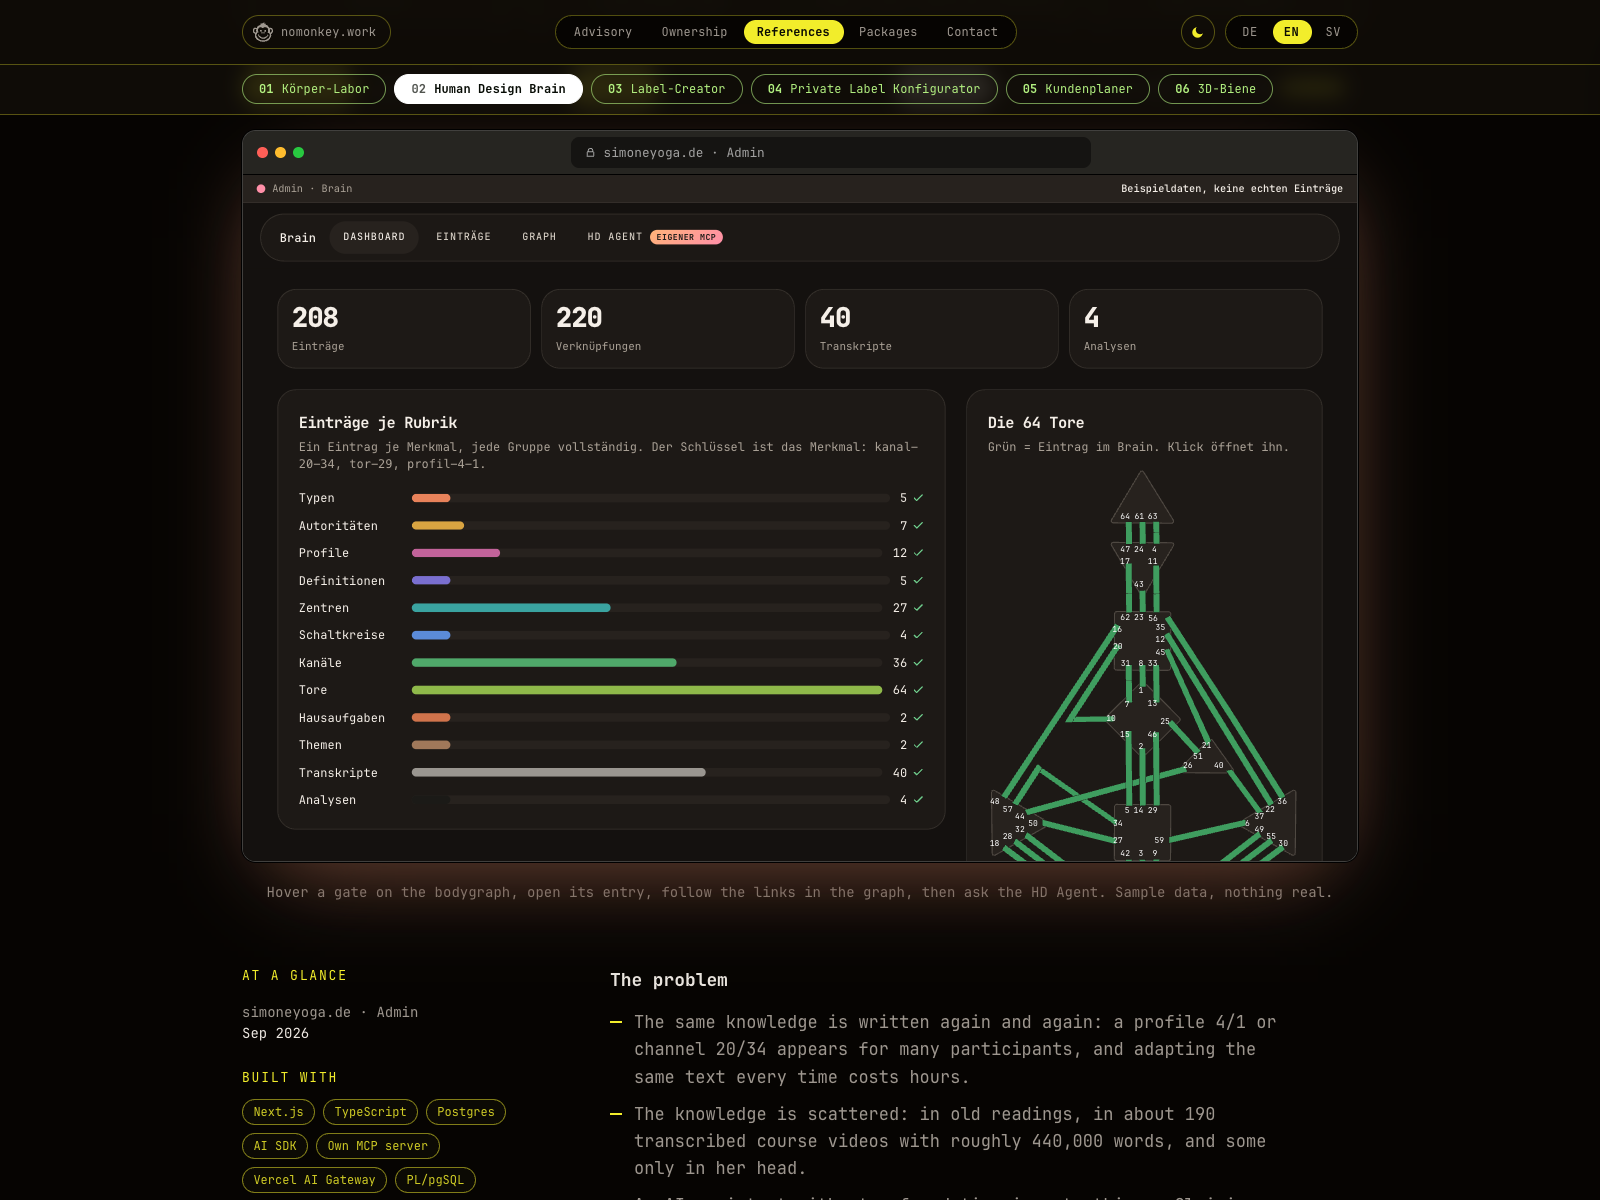Click the lock icon in address bar
The image size is (1600, 1200).
pos(590,153)
